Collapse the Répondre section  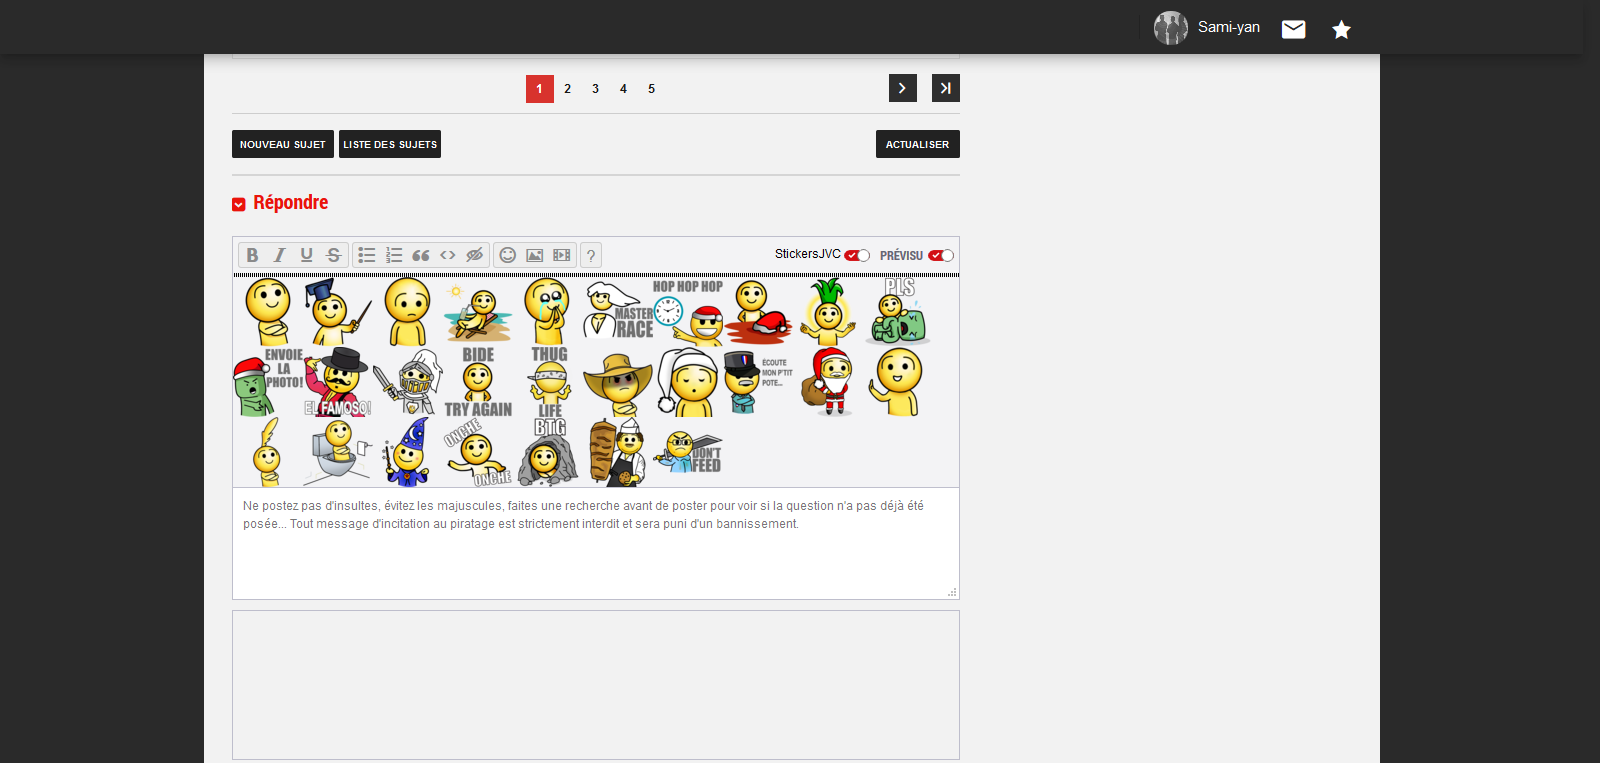point(239,204)
